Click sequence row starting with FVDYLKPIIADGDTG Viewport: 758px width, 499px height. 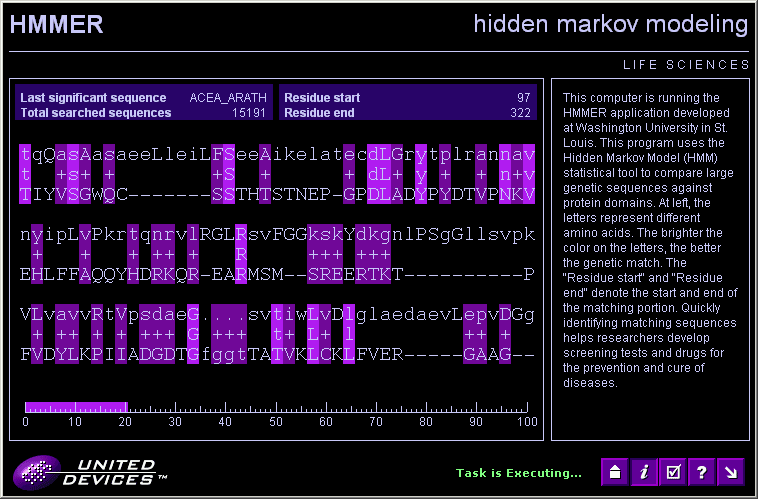point(277,355)
